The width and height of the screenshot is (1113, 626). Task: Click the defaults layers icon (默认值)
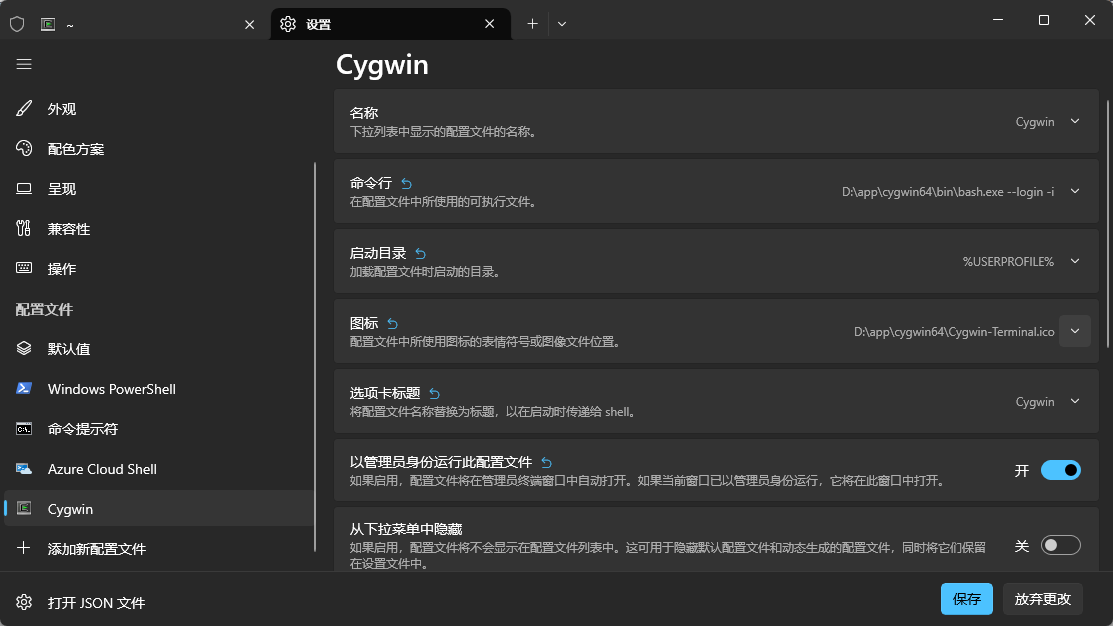tap(24, 348)
